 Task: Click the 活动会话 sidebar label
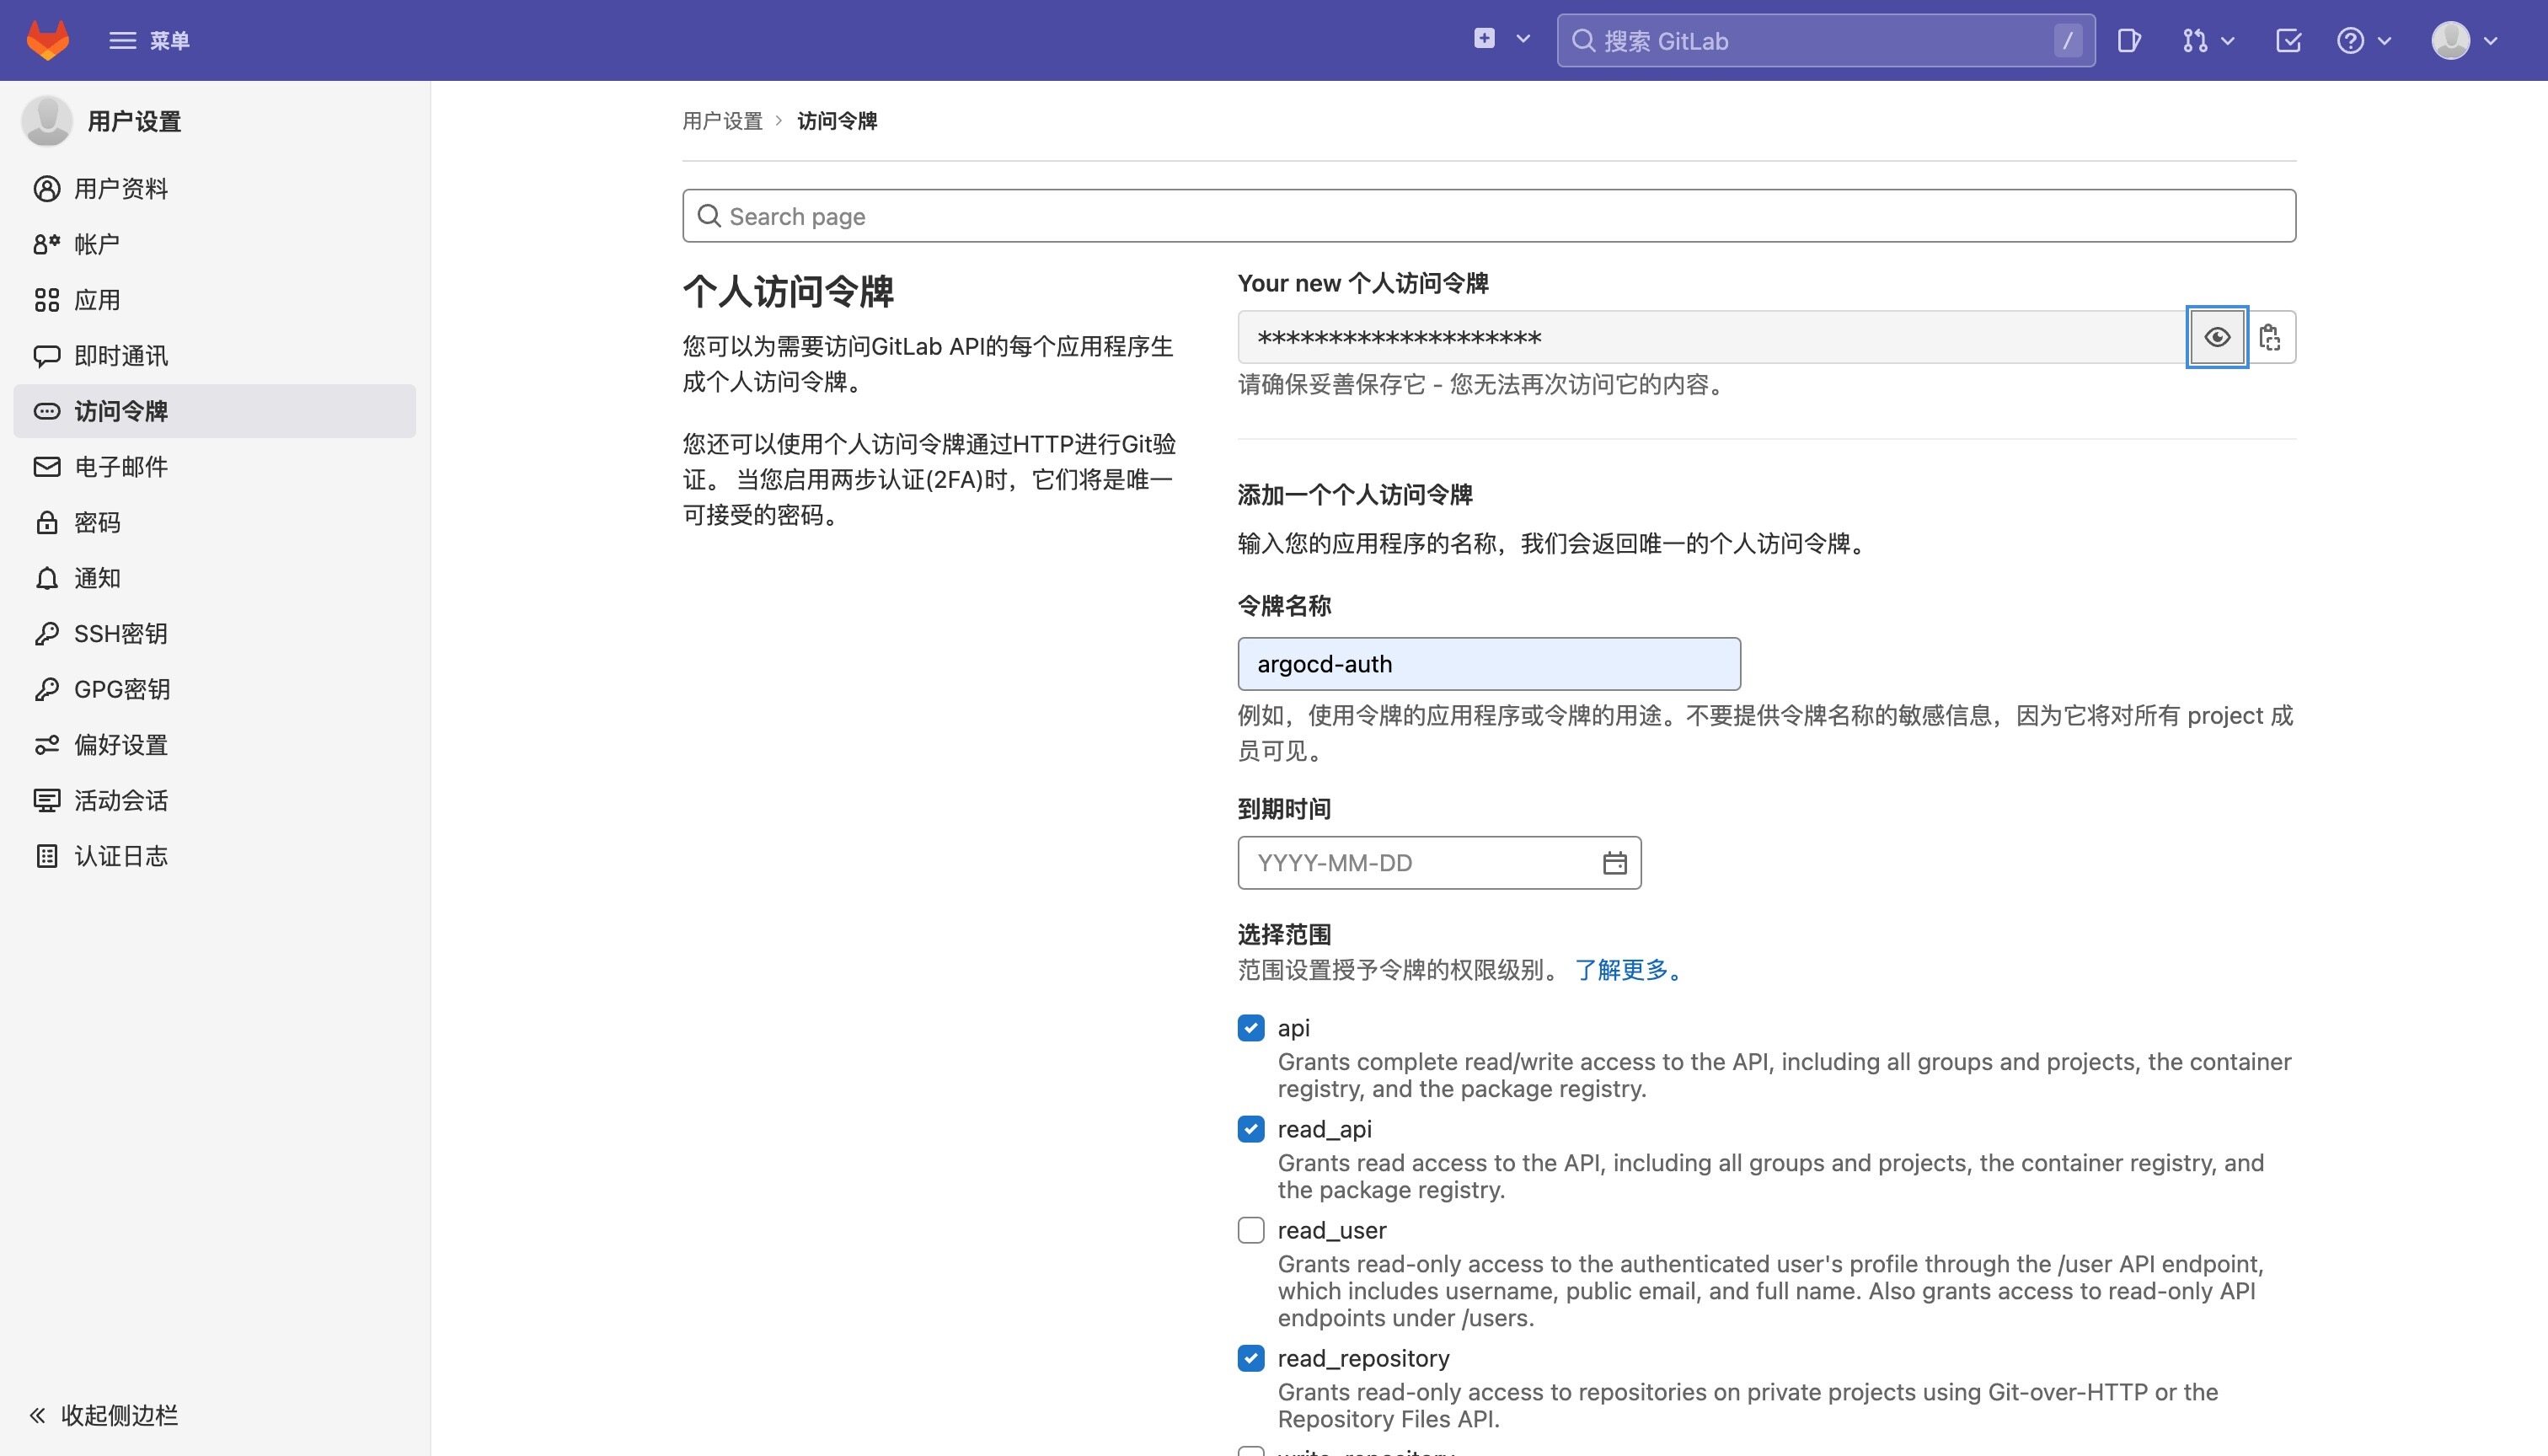click(121, 800)
